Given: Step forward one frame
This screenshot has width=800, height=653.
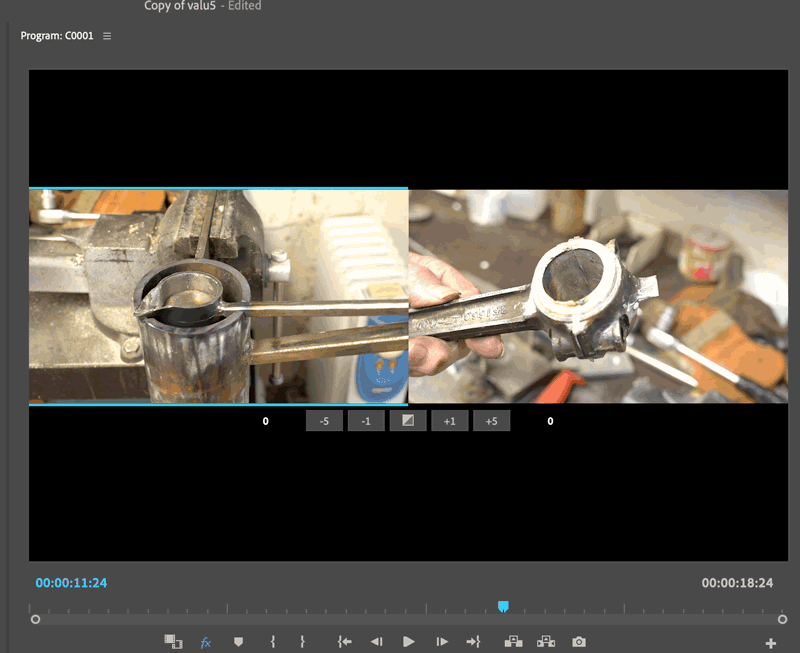Looking at the screenshot, I should (x=440, y=642).
